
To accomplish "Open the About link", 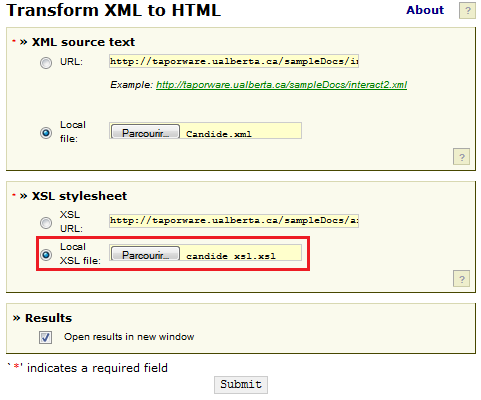I will 425,10.
